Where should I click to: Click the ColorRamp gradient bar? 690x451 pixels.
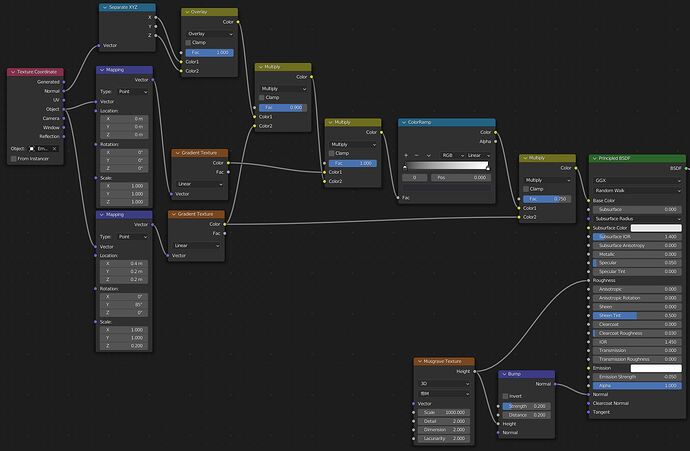[446, 165]
